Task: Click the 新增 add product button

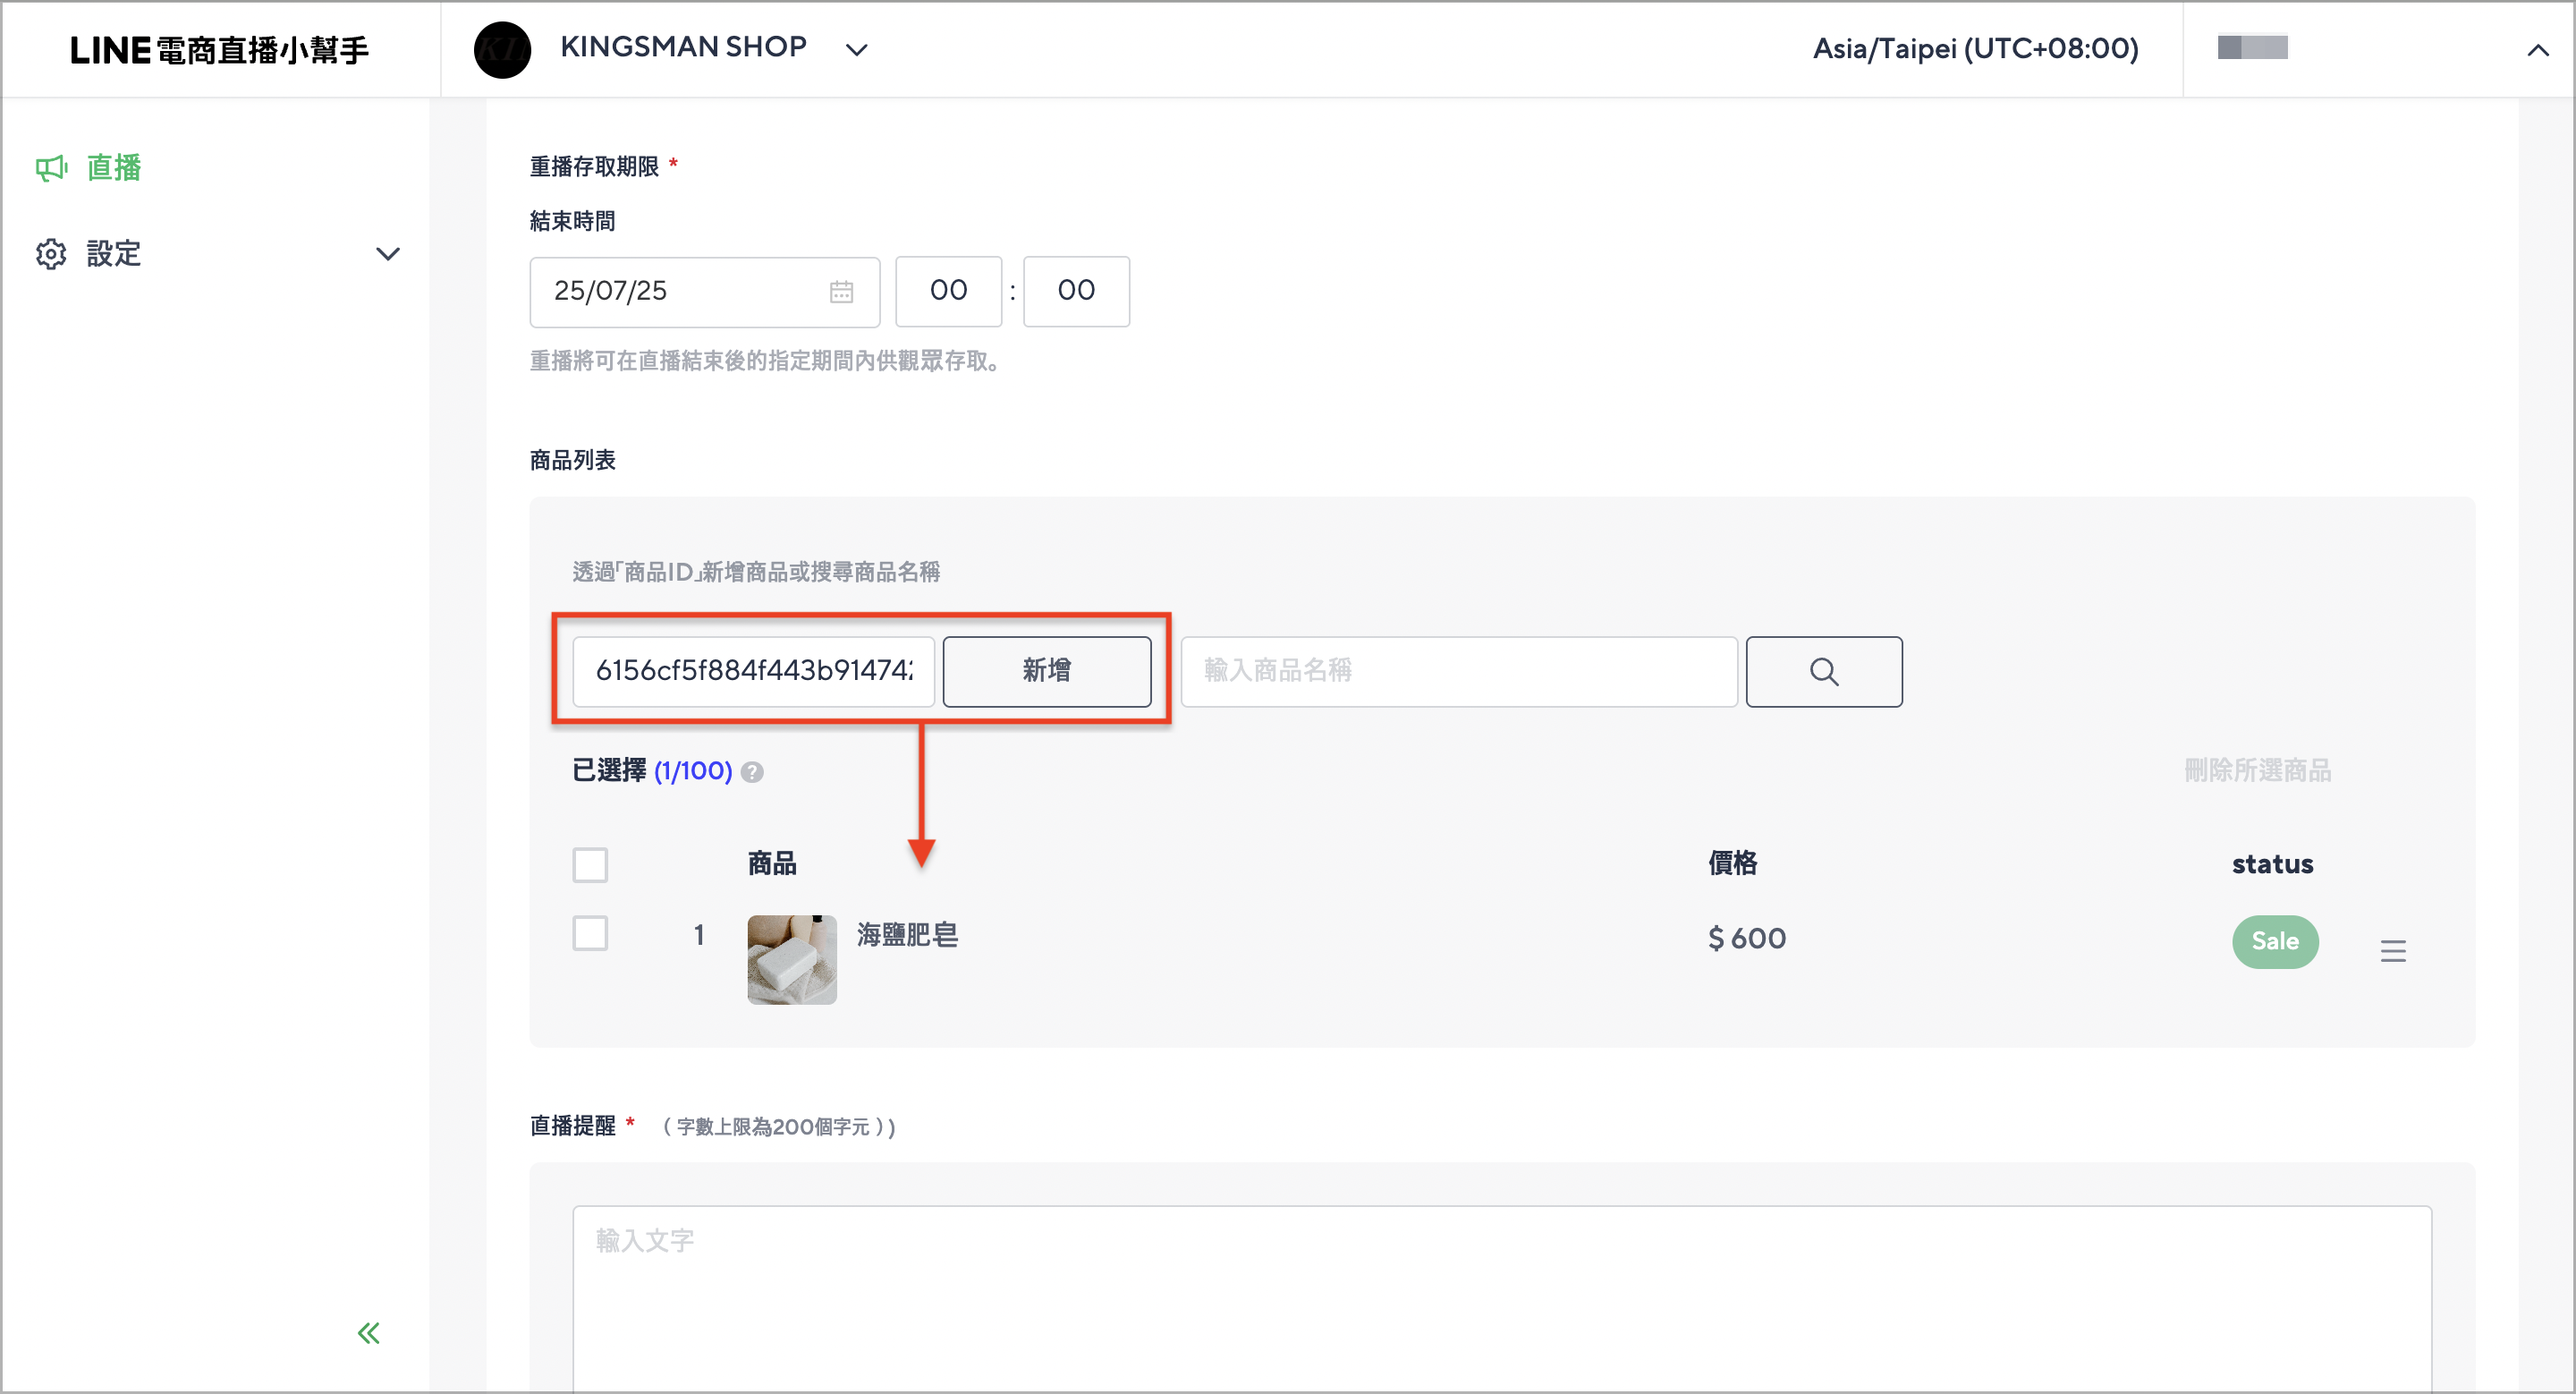Action: 1047,671
